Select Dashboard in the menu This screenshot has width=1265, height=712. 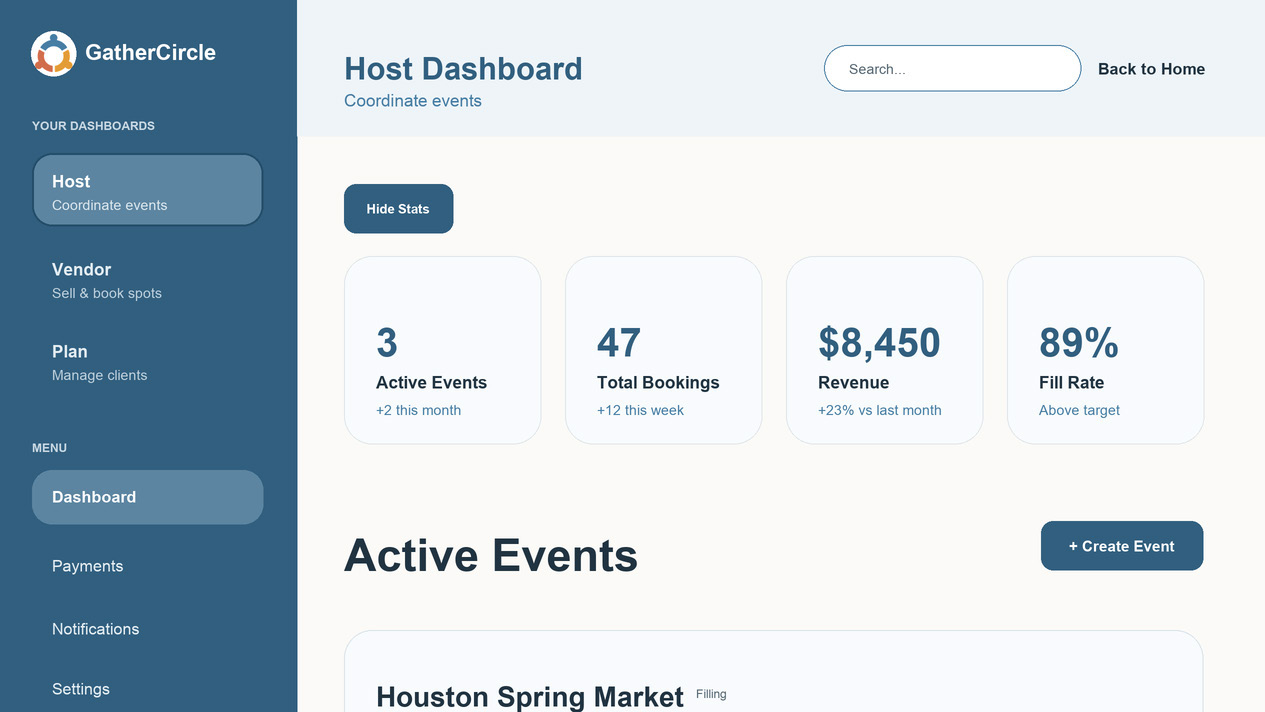[x=148, y=497]
